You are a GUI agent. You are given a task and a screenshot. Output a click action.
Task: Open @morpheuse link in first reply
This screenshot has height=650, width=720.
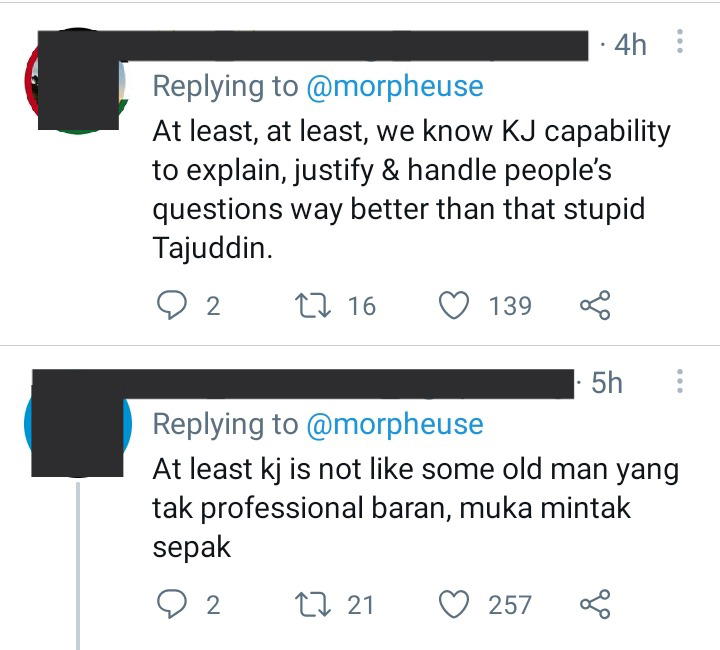tap(394, 86)
